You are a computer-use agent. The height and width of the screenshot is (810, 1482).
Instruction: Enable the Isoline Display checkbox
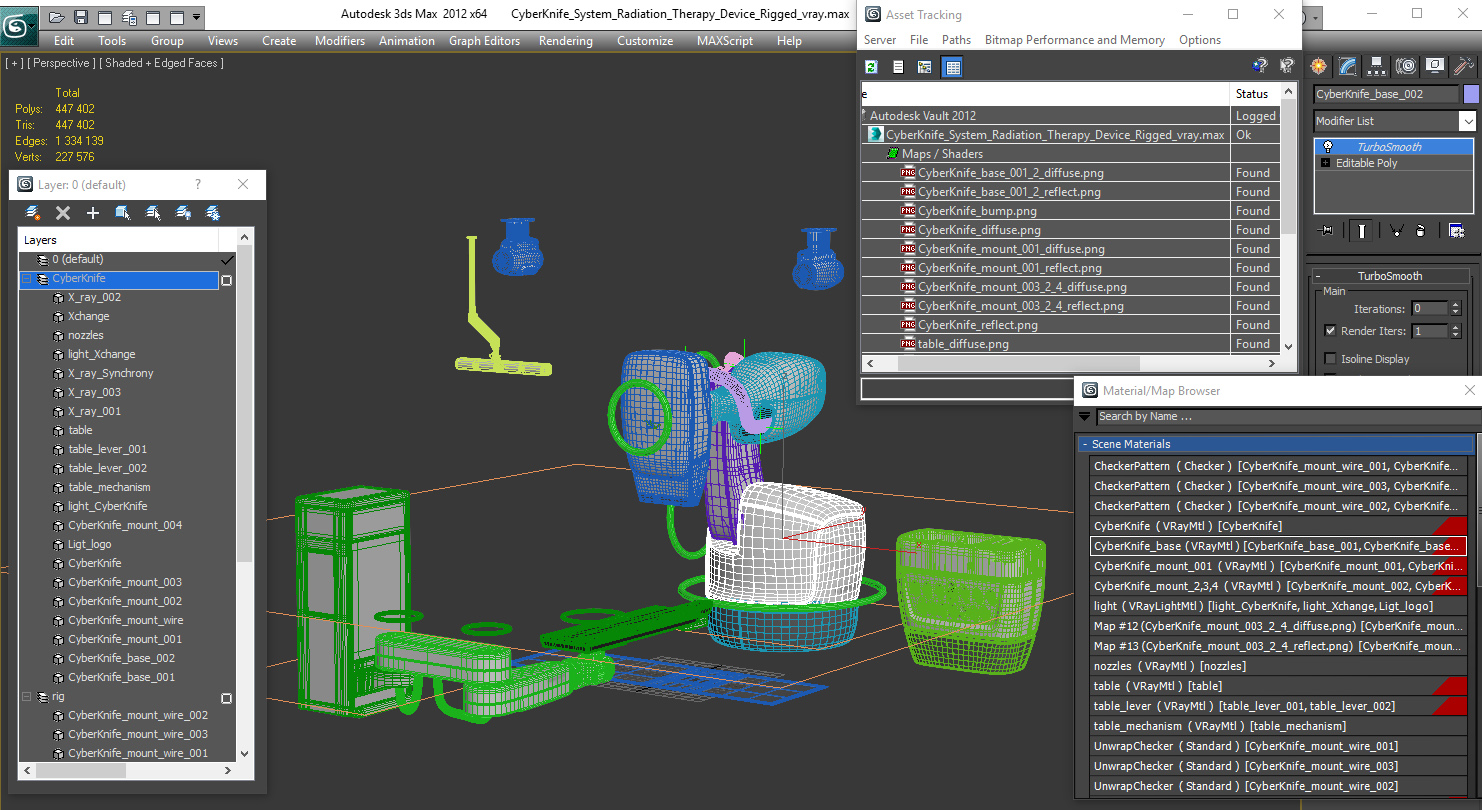tap(1330, 359)
